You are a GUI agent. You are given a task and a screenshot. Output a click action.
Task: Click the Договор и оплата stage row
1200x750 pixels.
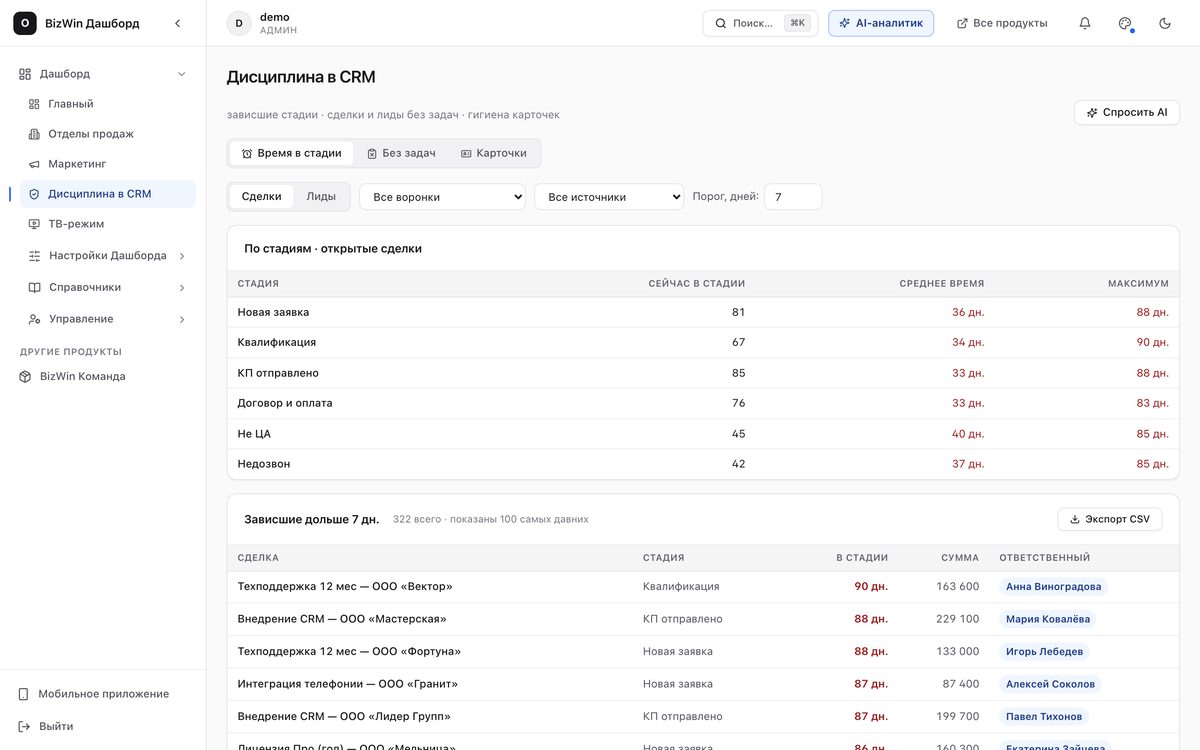click(703, 403)
